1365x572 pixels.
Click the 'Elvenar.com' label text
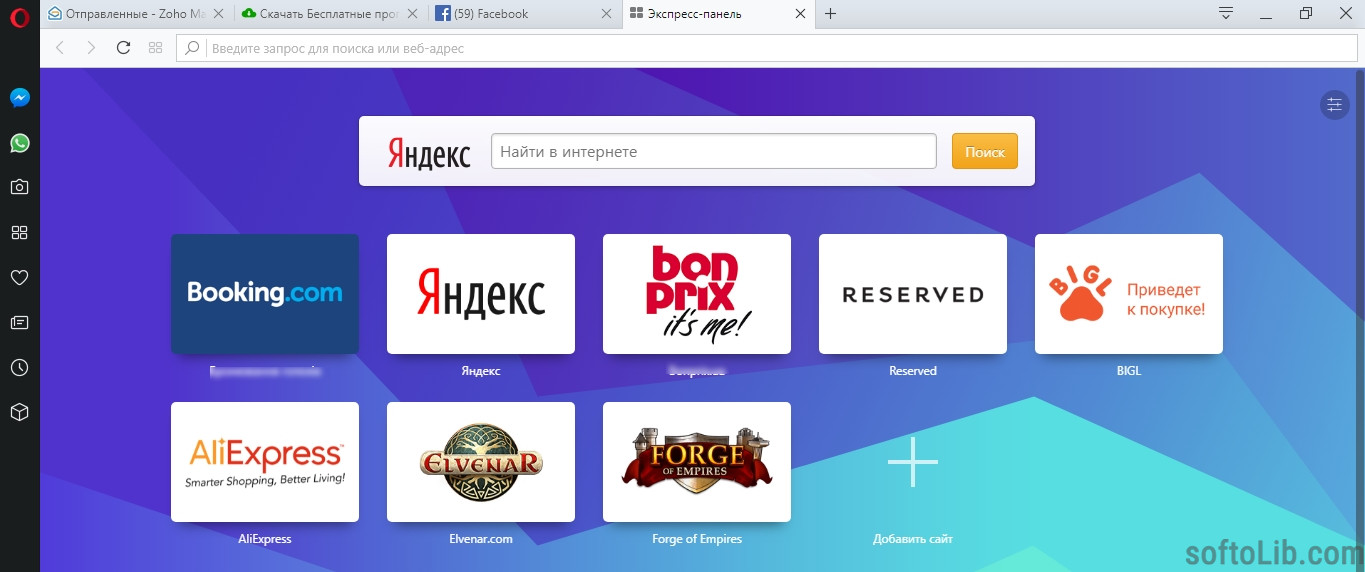point(481,539)
